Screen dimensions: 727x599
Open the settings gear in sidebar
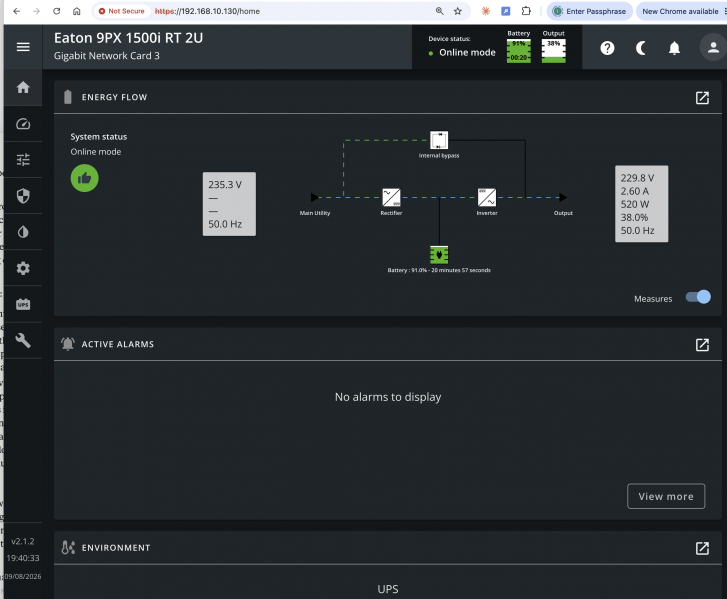(23, 268)
